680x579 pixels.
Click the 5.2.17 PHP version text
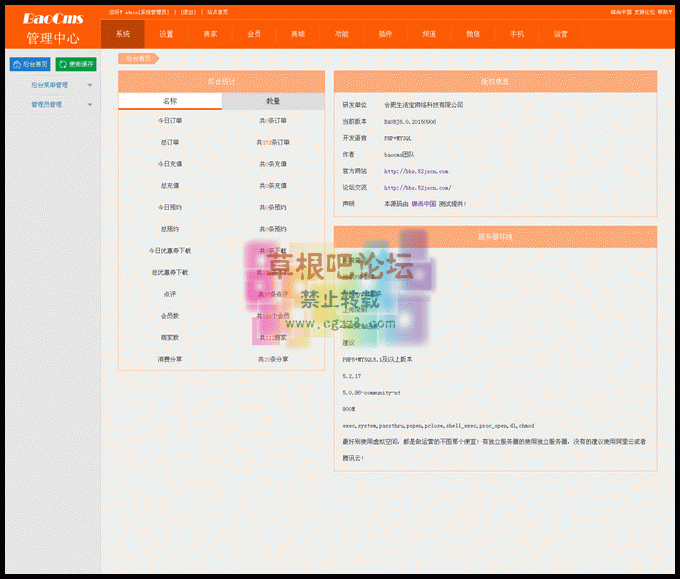pos(352,376)
